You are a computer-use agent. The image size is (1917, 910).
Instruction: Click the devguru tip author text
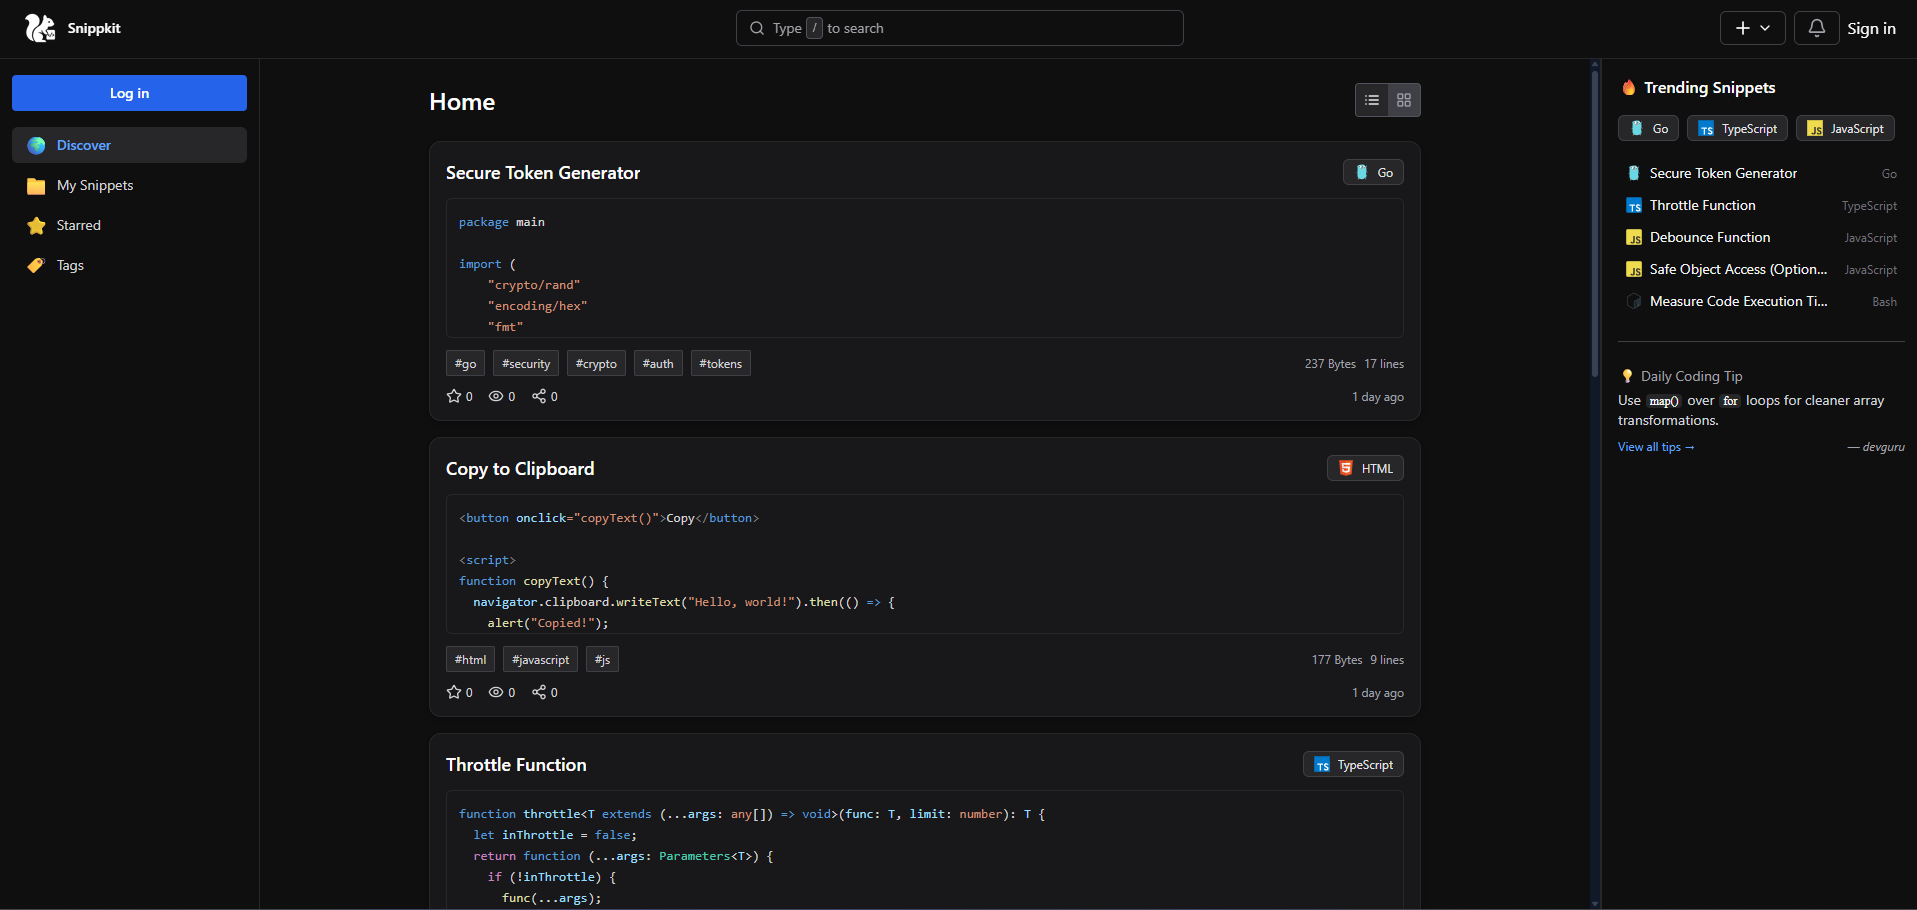pyautogui.click(x=1876, y=447)
